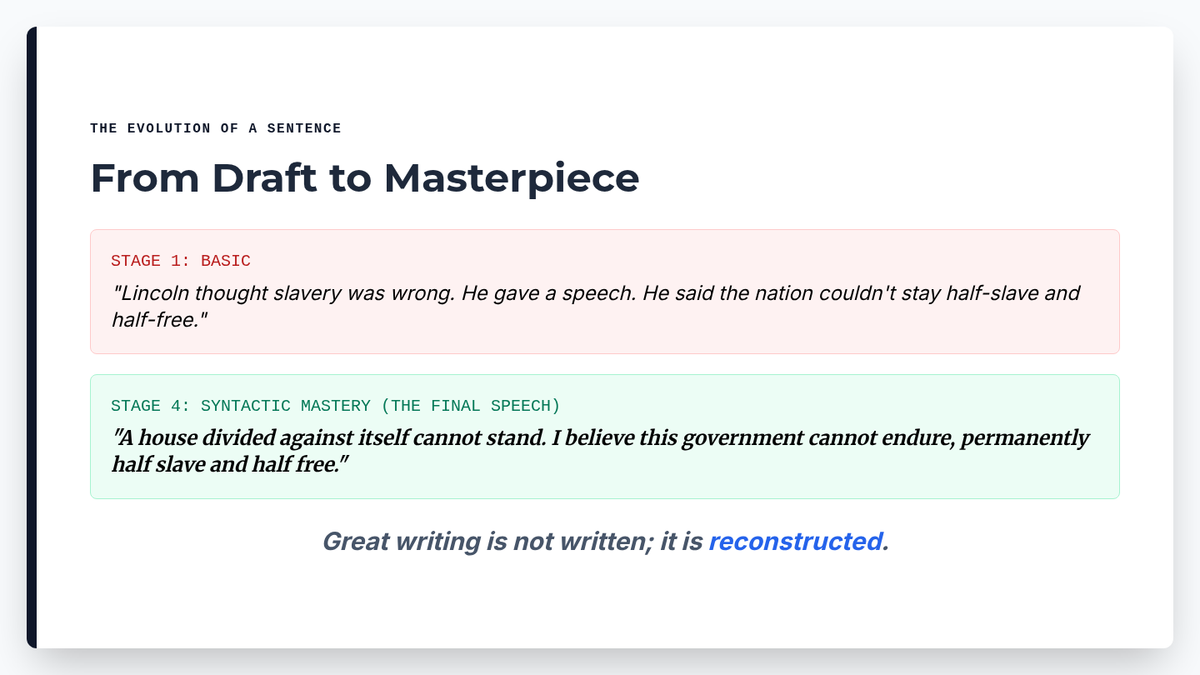
Task: Click the word "Masterpiece" in the title
Action: (511, 179)
